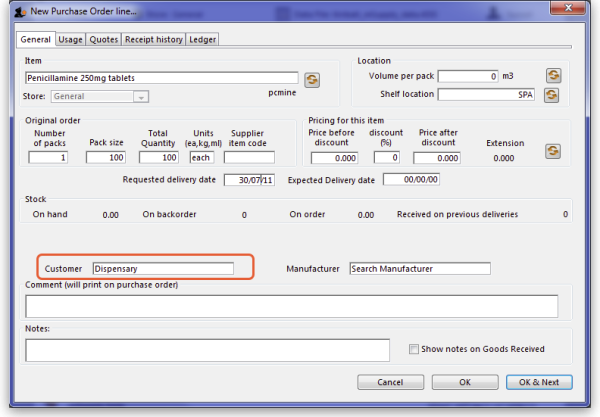Screen dimensions: 600x417
Task: Click the Requested delivery date field
Action: pos(250,180)
